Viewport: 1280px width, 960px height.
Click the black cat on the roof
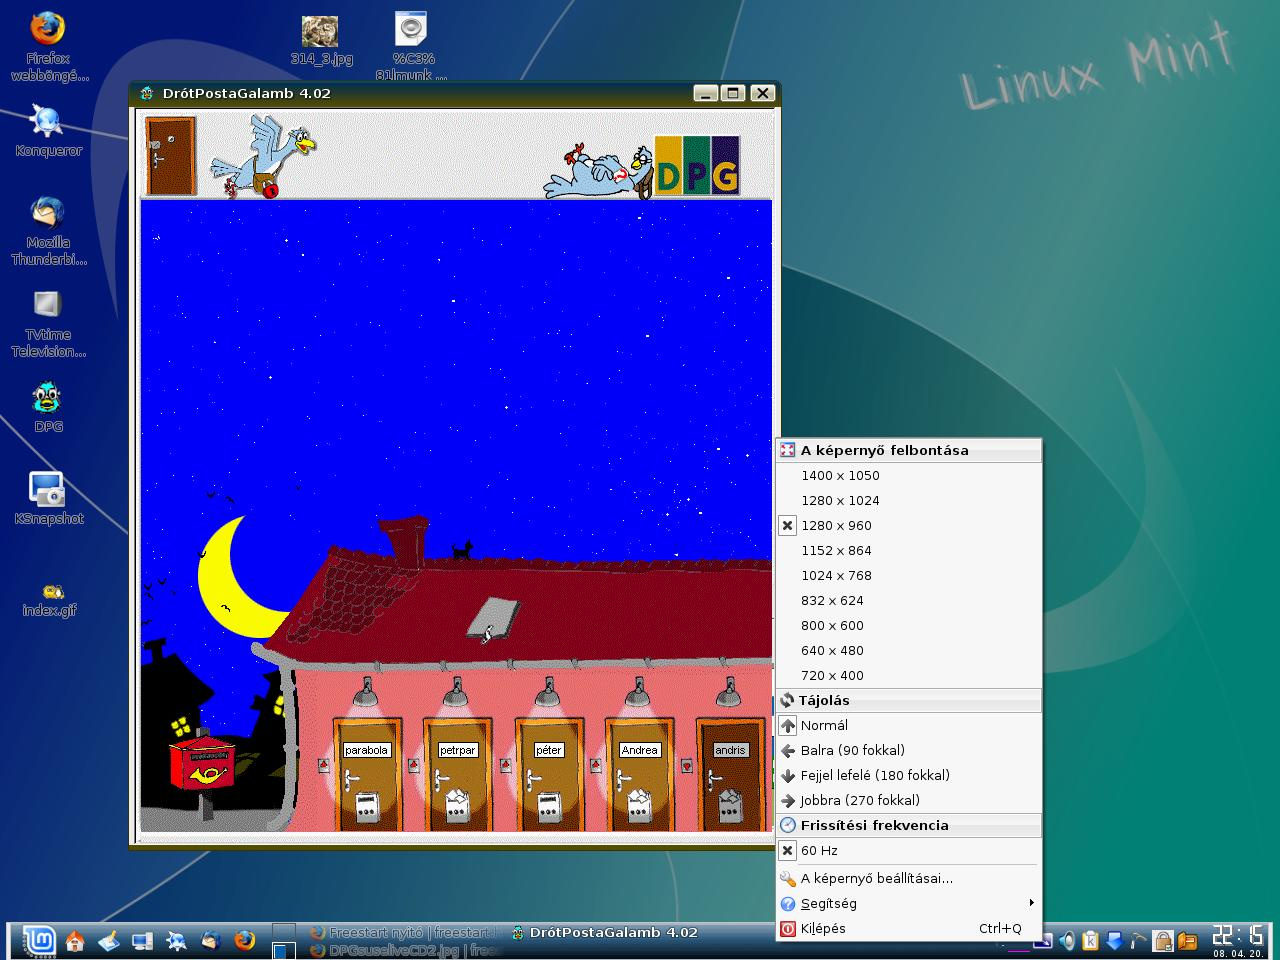coord(462,550)
